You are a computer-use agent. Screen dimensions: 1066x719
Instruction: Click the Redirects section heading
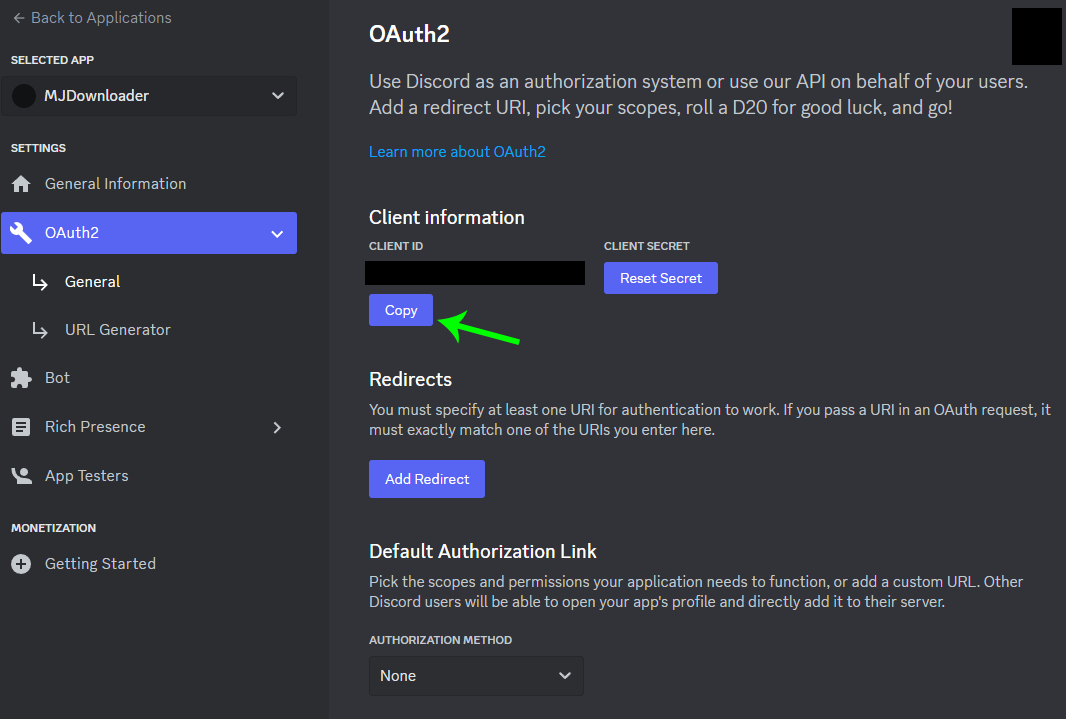[411, 379]
